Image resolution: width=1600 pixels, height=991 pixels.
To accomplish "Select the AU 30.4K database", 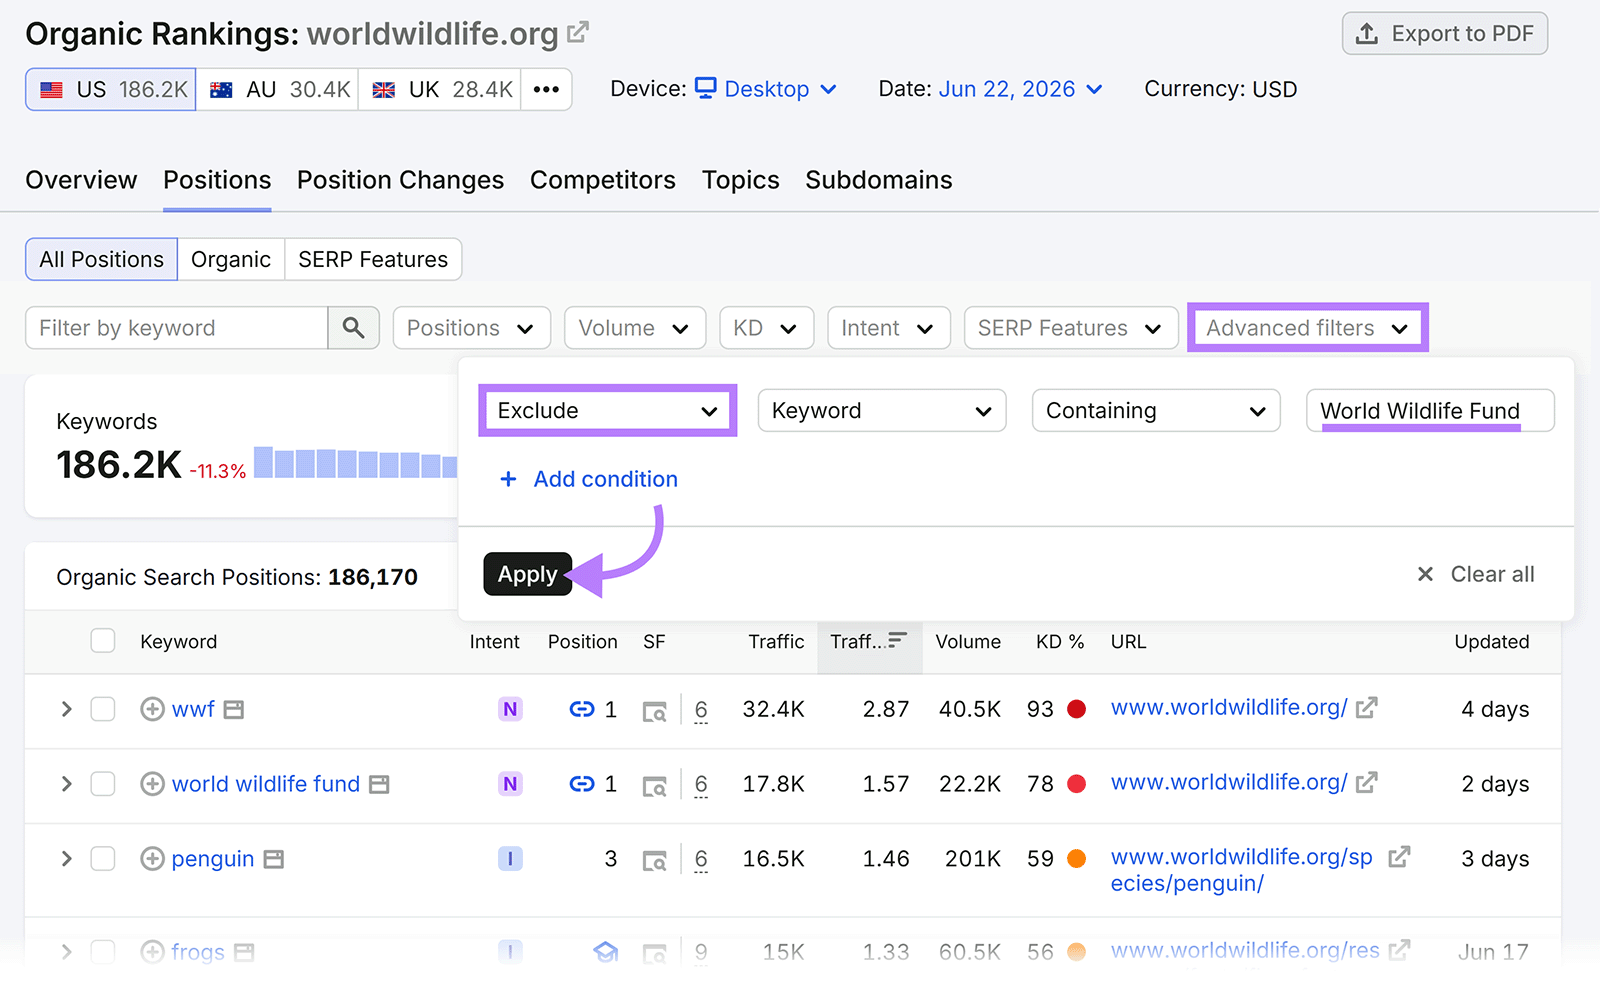I will (278, 89).
